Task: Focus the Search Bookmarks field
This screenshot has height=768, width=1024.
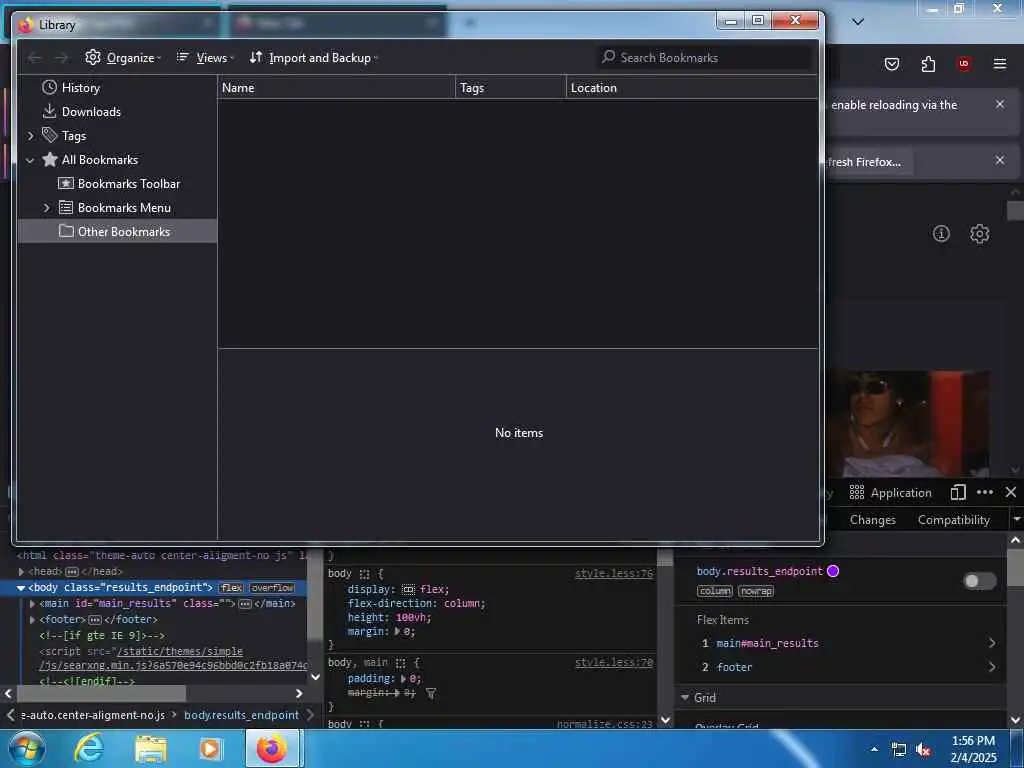Action: click(x=704, y=57)
